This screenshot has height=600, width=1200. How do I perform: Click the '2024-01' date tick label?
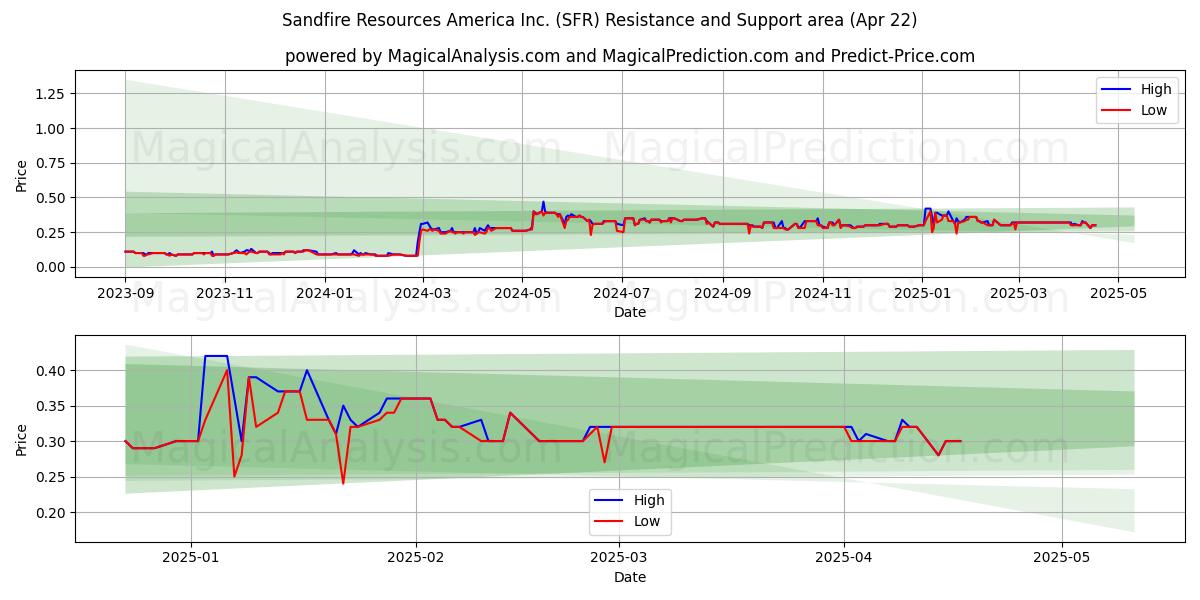click(x=325, y=294)
